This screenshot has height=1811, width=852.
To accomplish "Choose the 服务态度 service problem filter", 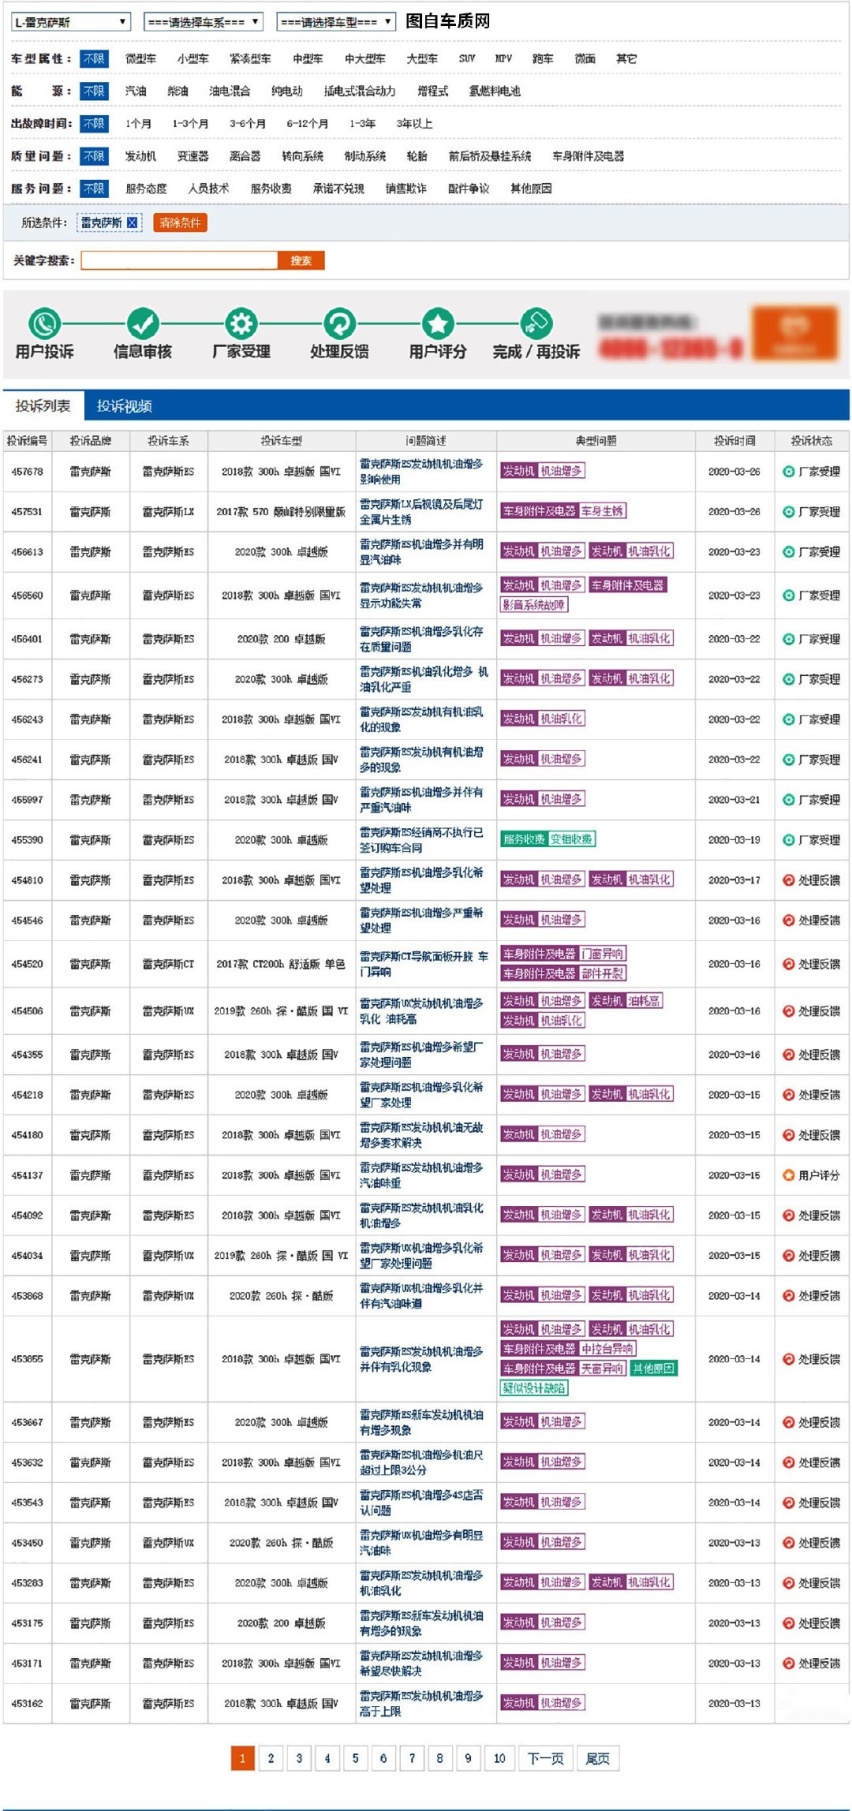I will [146, 188].
